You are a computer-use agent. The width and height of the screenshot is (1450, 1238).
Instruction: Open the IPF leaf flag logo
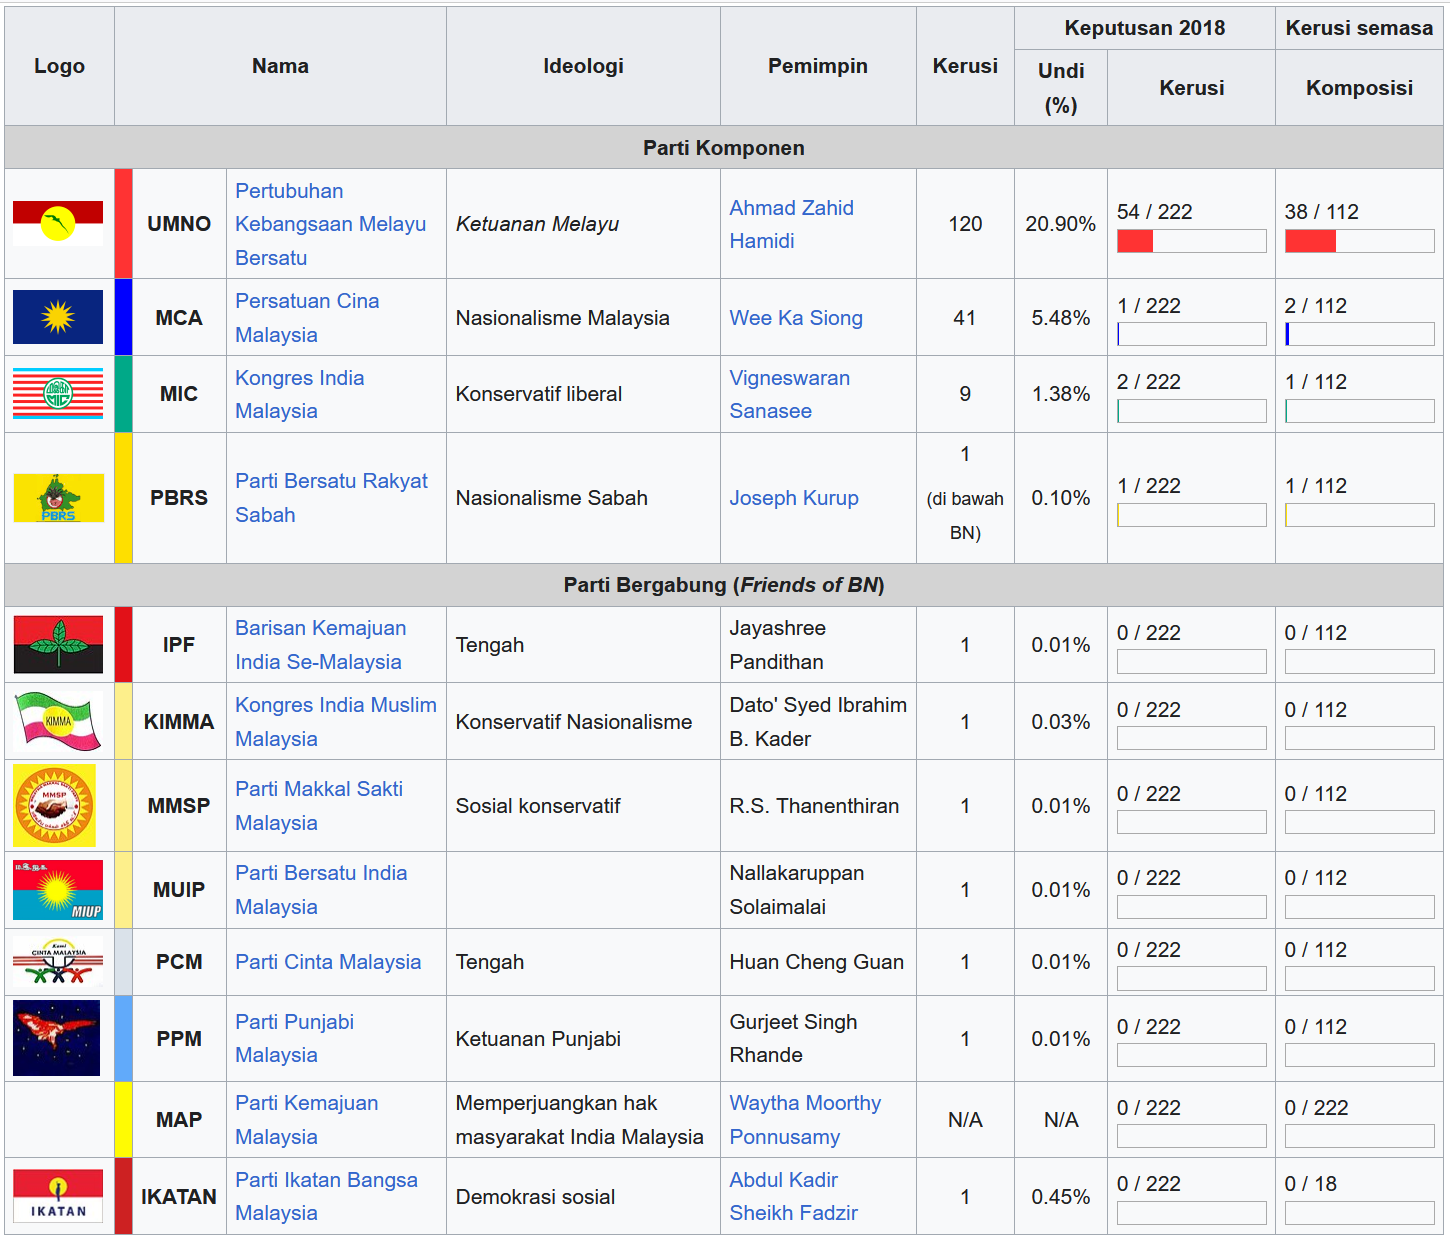(x=58, y=645)
